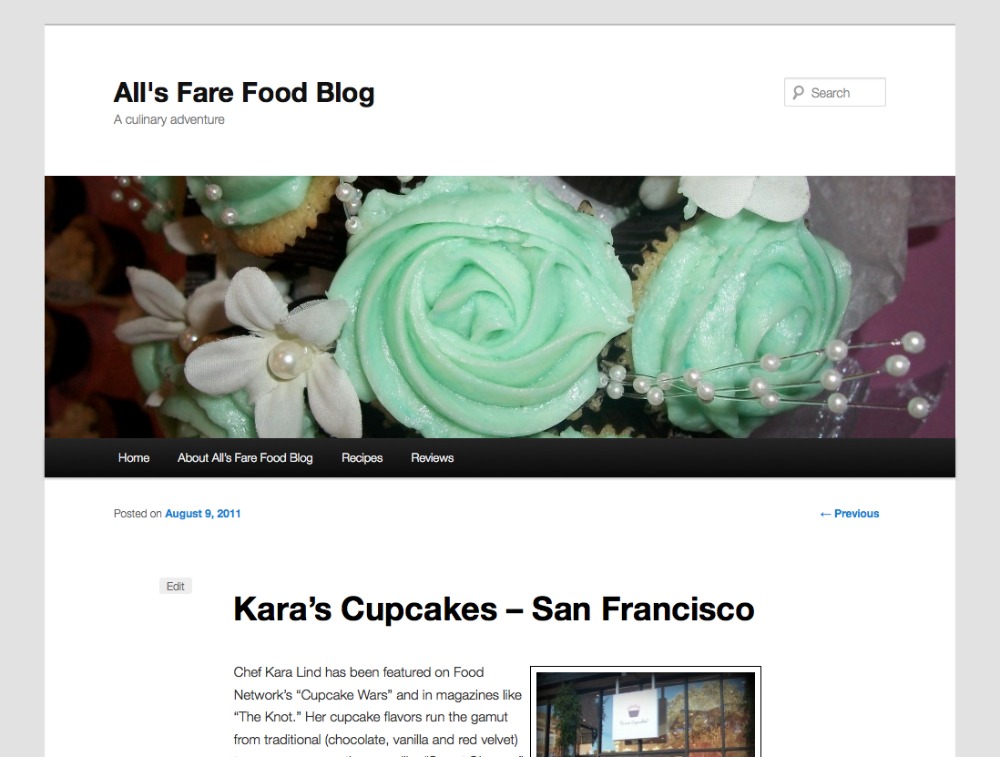The width and height of the screenshot is (1000, 757).
Task: Go to the Home menu item
Action: click(x=134, y=458)
